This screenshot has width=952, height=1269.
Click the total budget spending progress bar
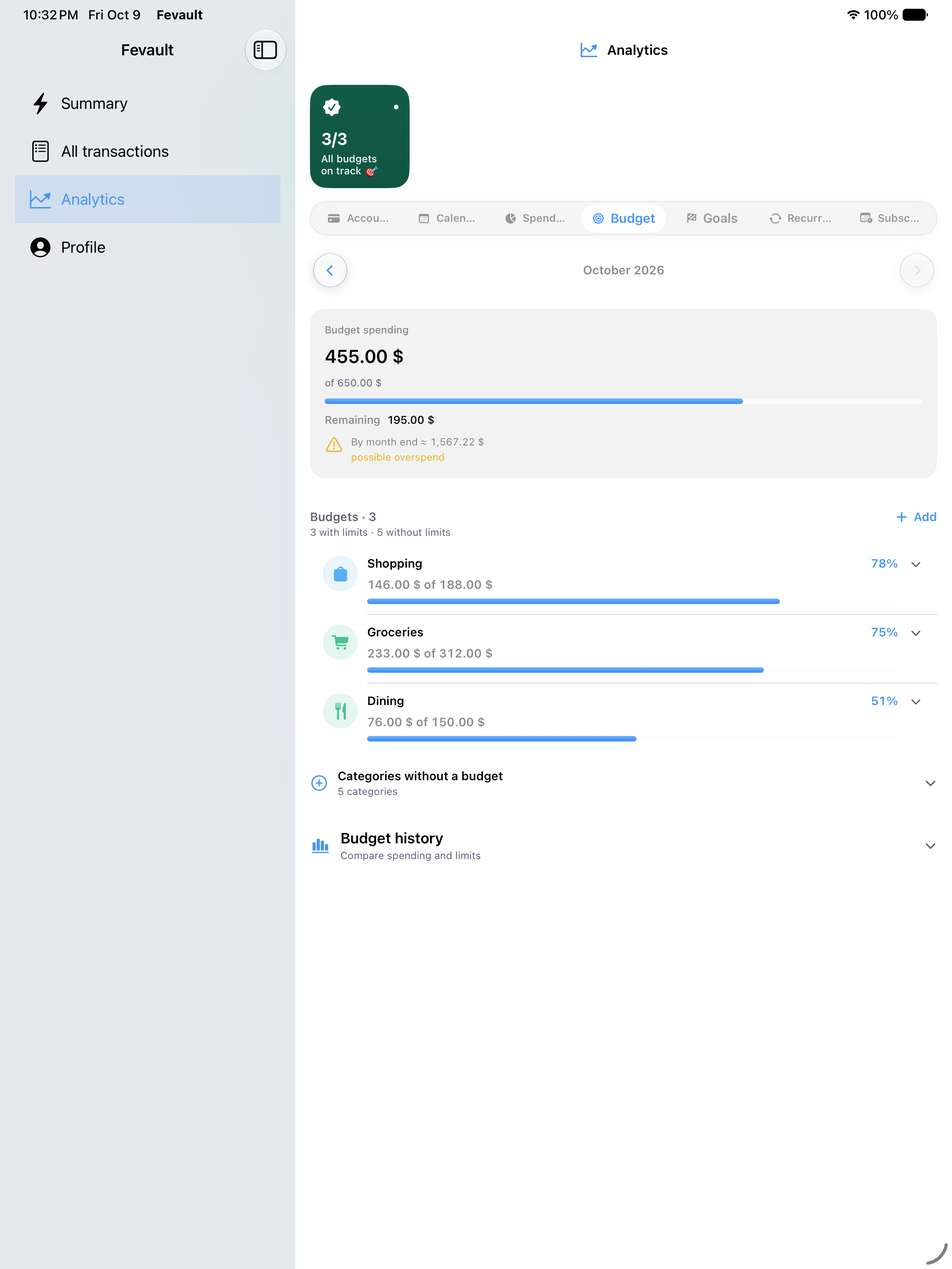coord(624,401)
